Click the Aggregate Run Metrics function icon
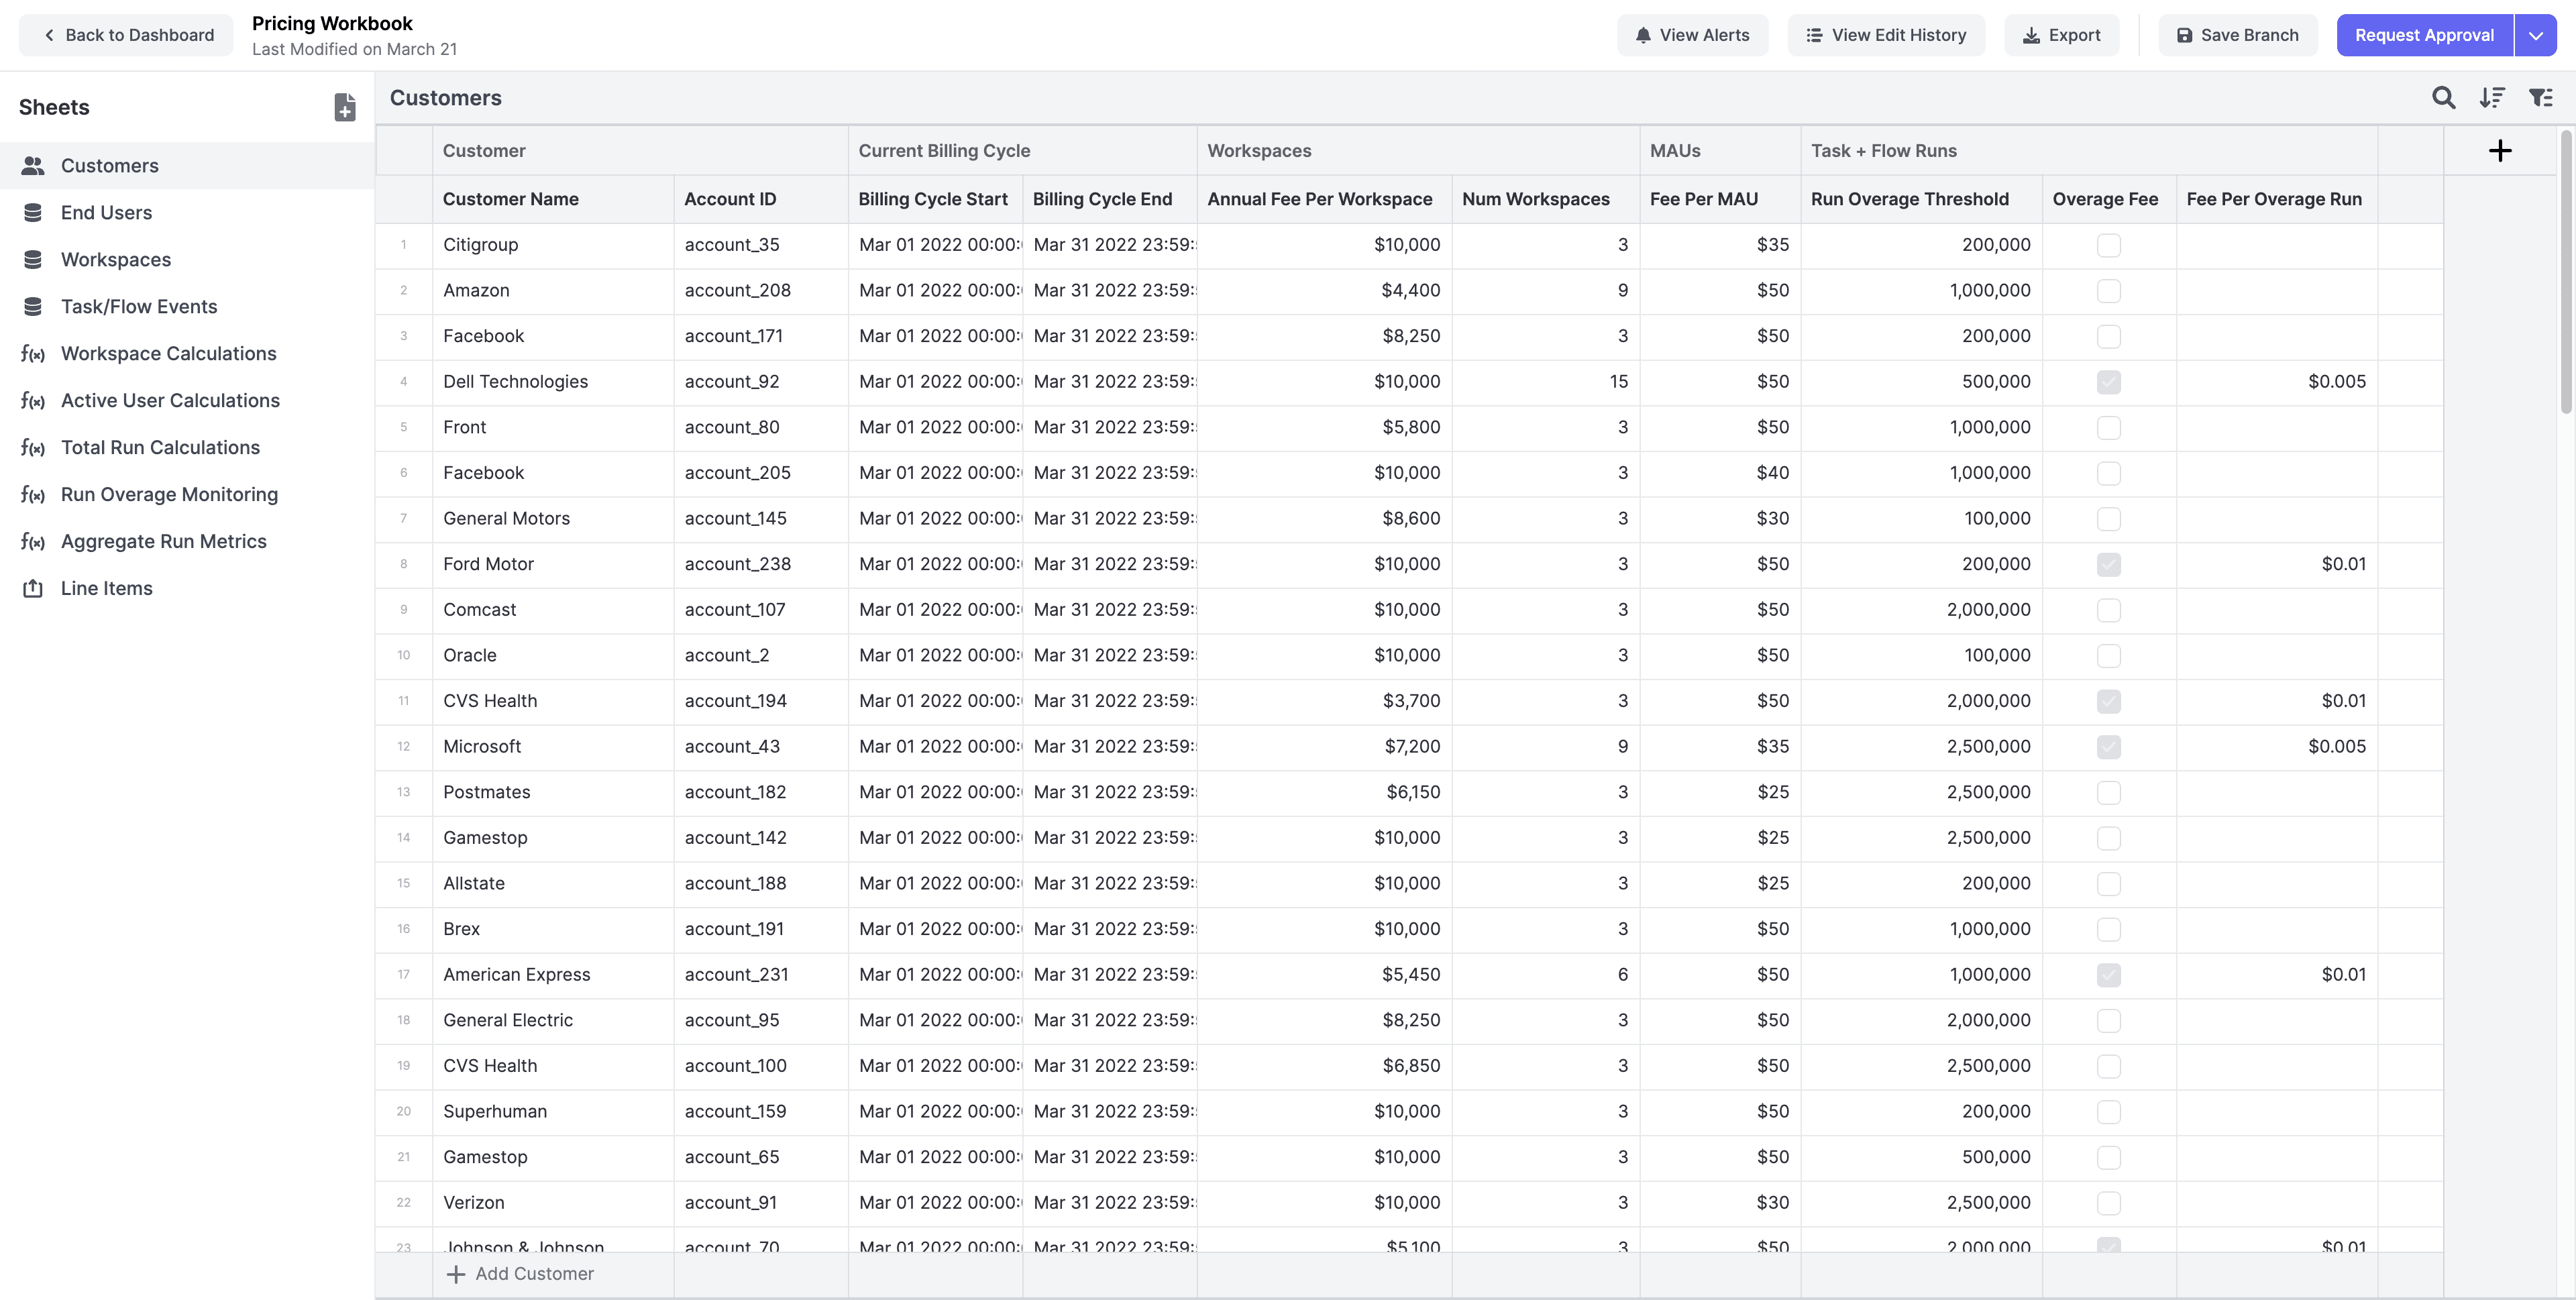 pos(33,542)
